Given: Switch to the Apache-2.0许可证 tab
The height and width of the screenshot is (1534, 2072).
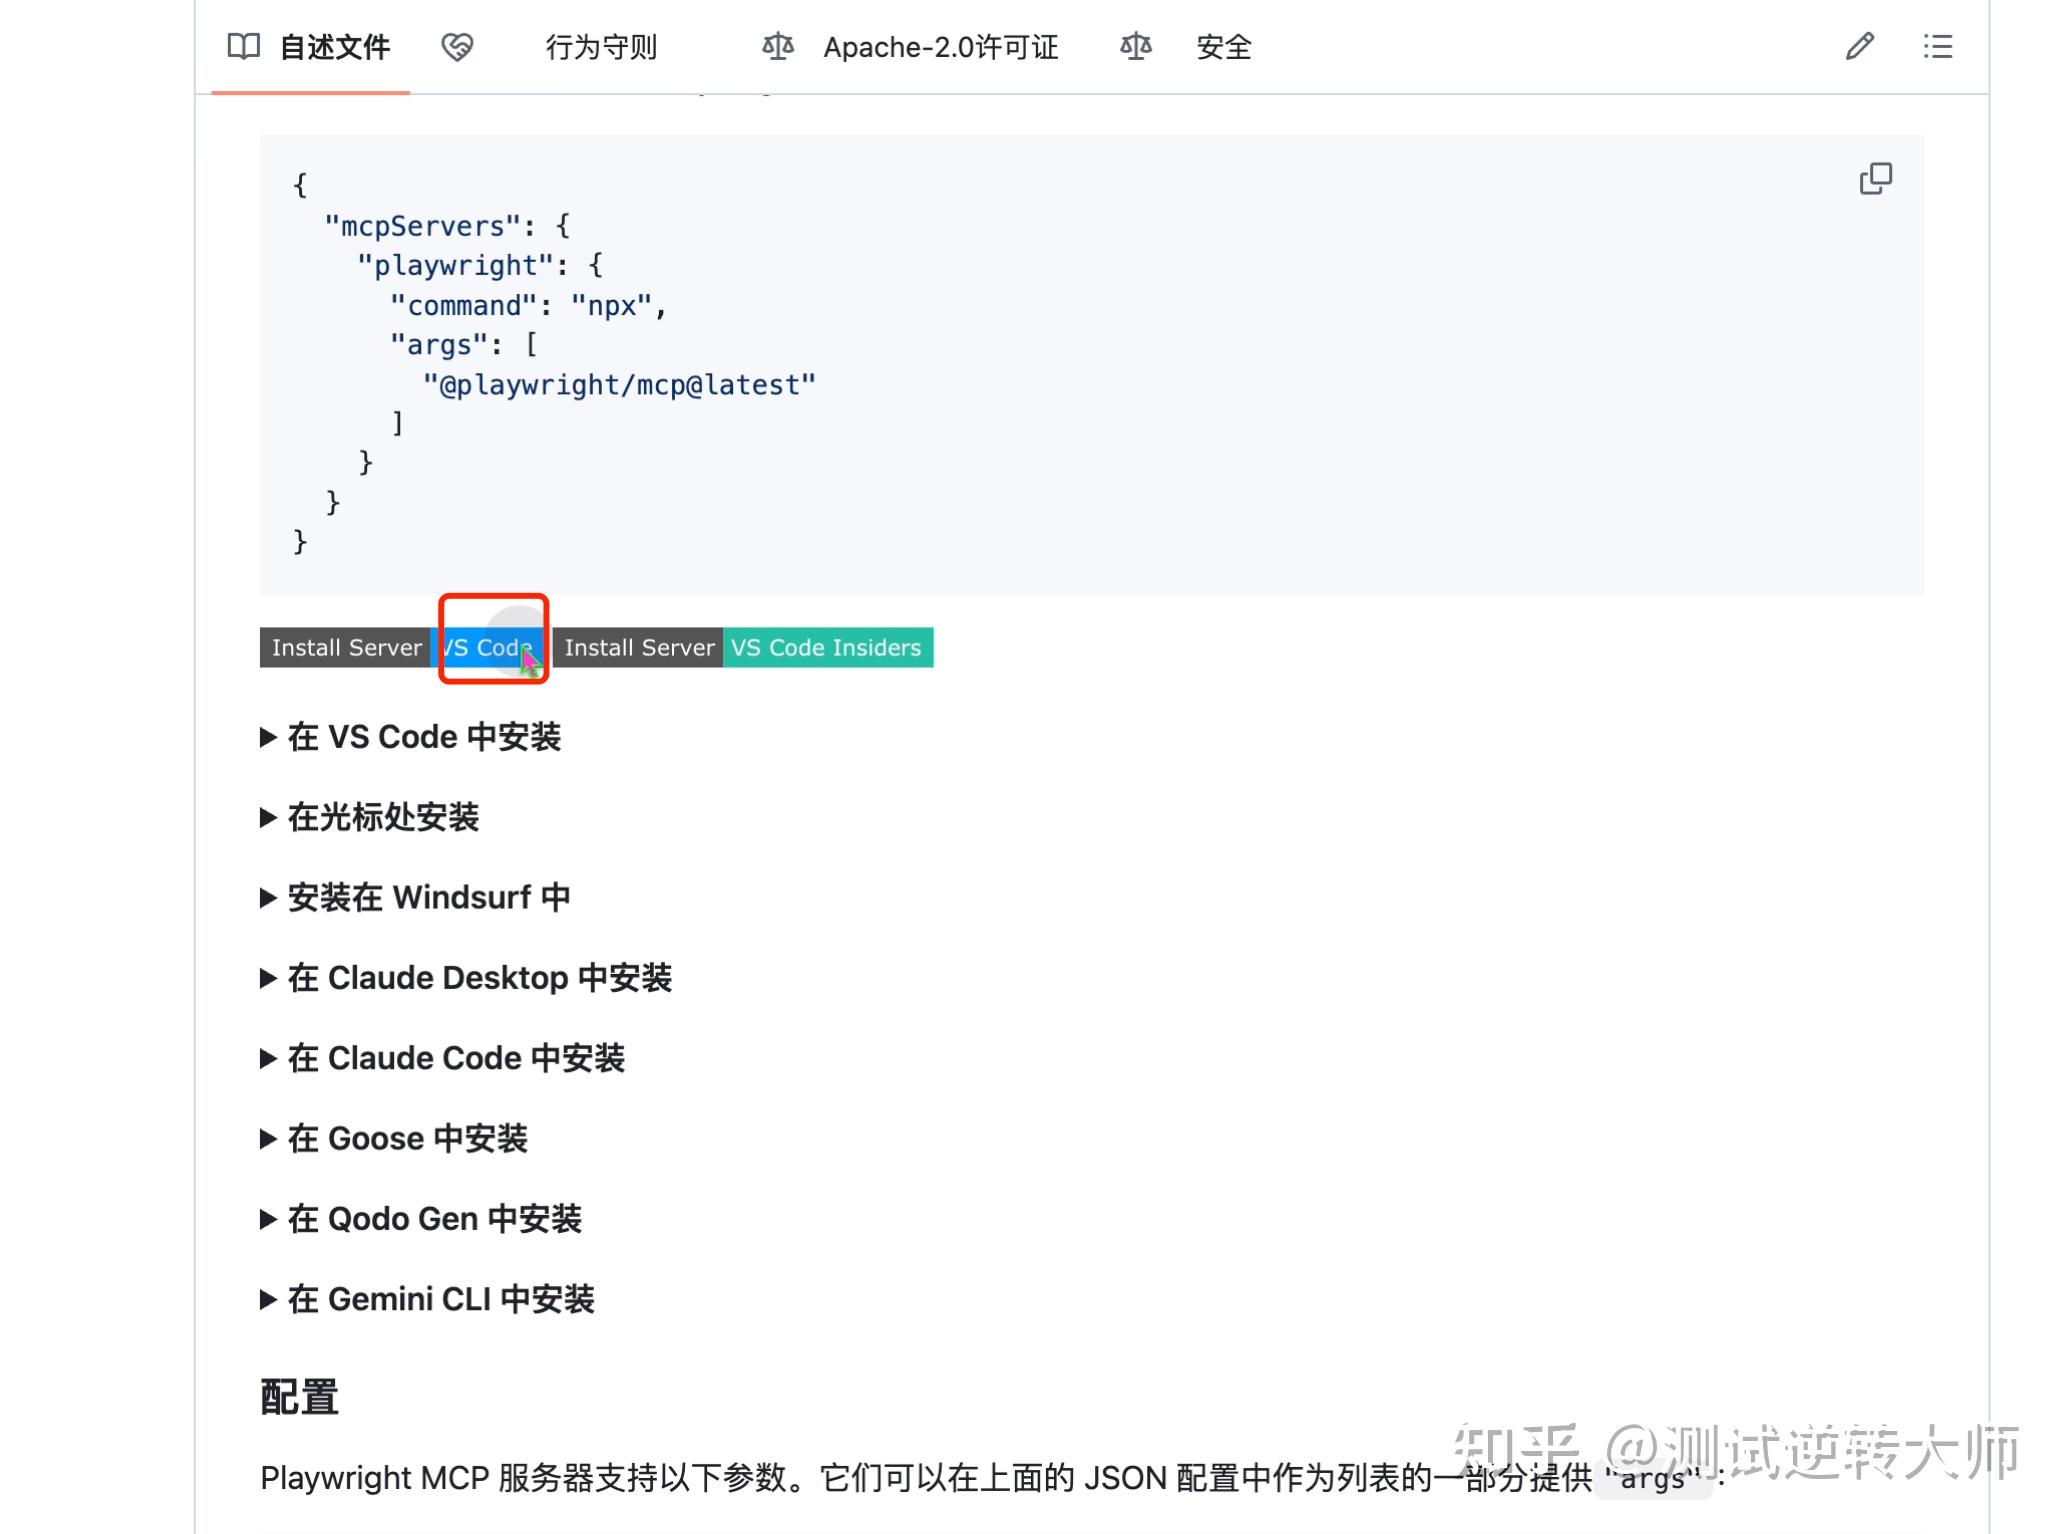Looking at the screenshot, I should pos(939,47).
